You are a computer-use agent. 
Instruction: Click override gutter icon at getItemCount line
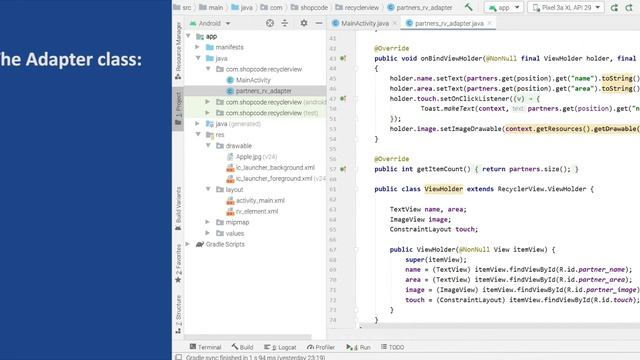pos(343,169)
